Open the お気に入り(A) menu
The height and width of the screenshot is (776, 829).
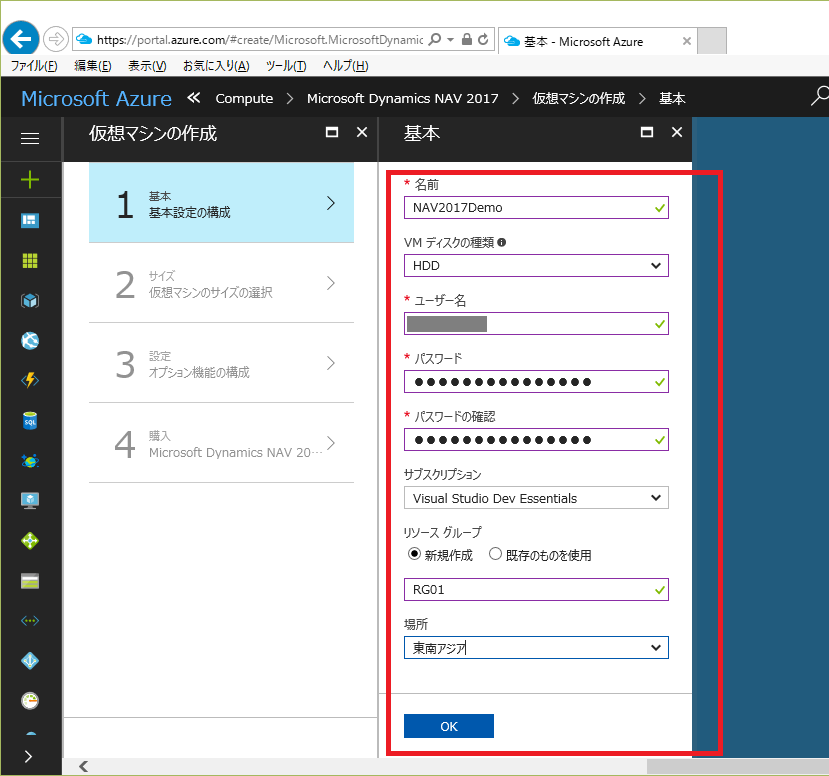tap(216, 66)
